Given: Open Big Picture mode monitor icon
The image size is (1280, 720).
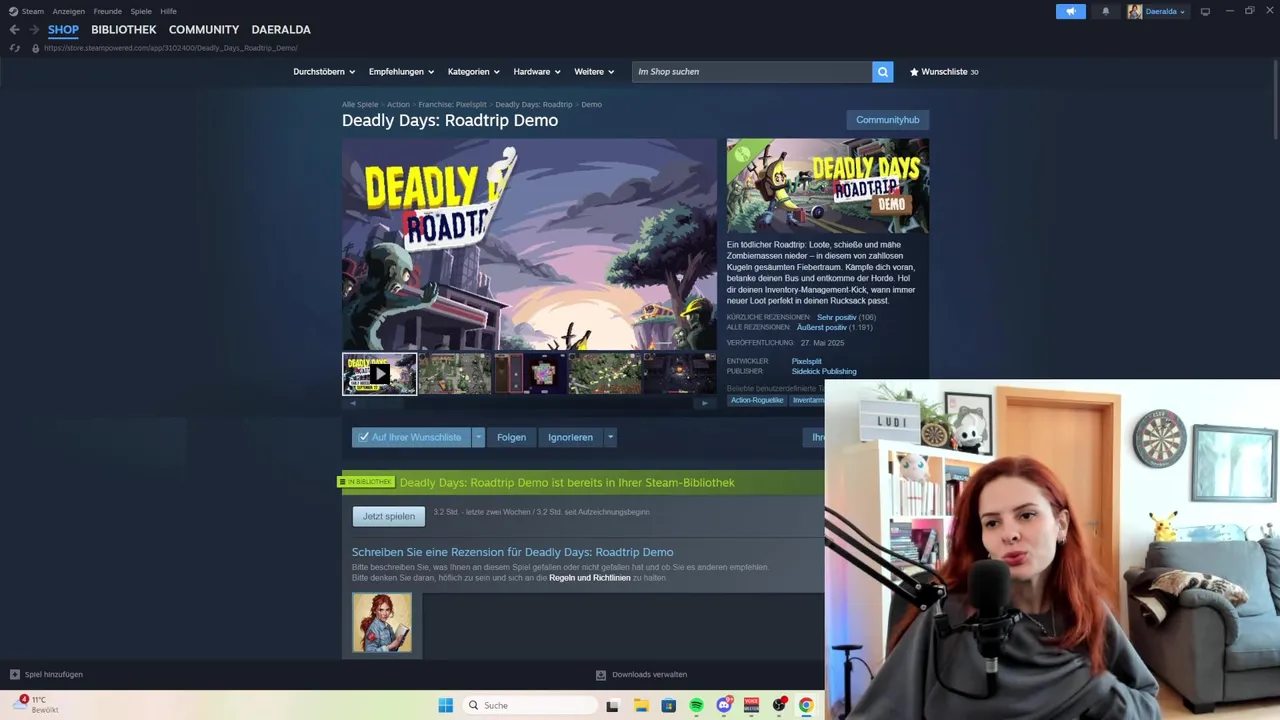Looking at the screenshot, I should point(1205,12).
